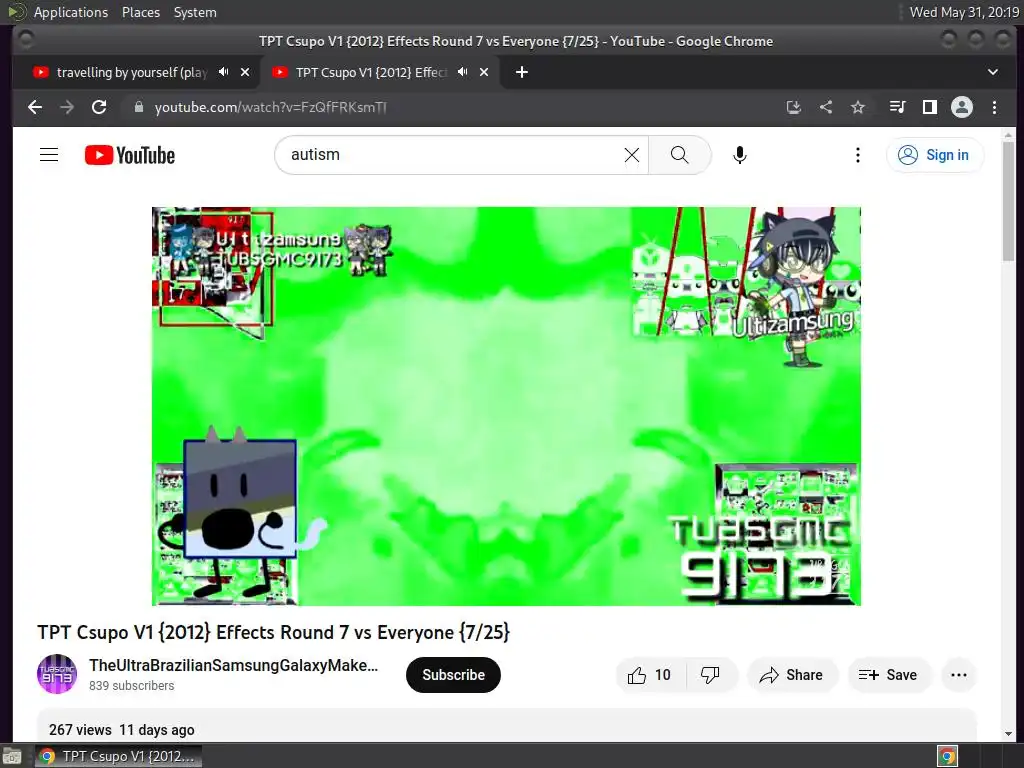
Task: Click Sign in button
Action: [x=935, y=155]
